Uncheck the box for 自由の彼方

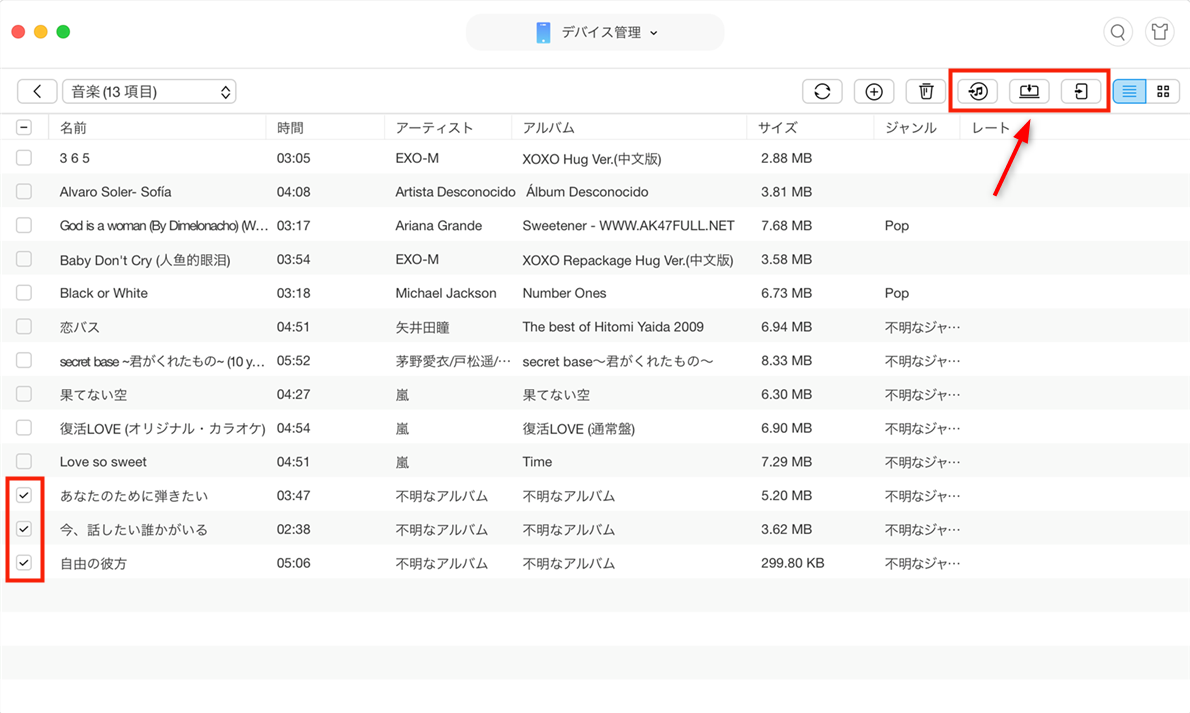(24, 563)
